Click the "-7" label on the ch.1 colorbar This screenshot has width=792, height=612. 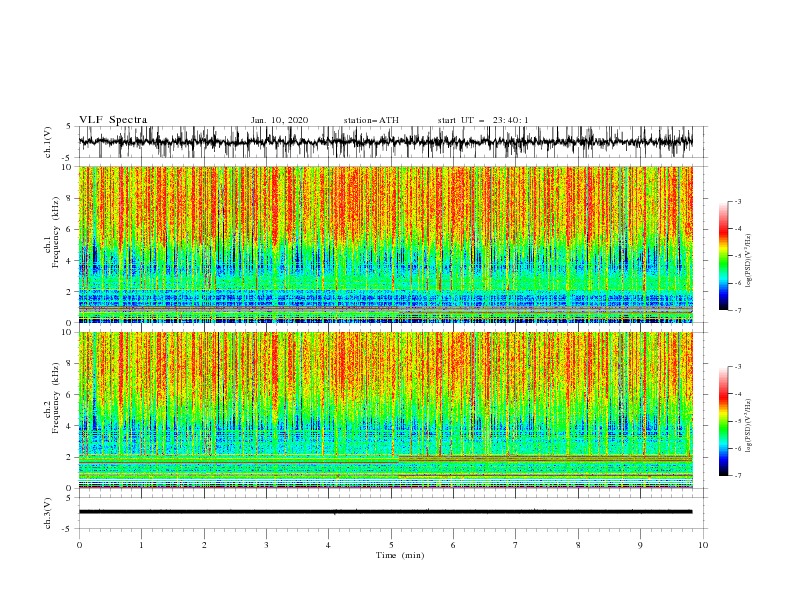[x=738, y=310]
